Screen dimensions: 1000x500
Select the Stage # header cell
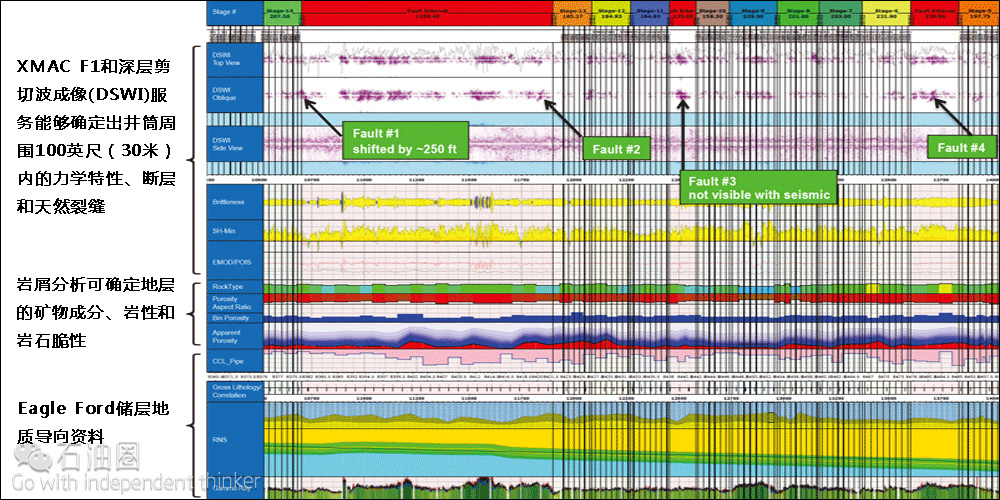235,13
